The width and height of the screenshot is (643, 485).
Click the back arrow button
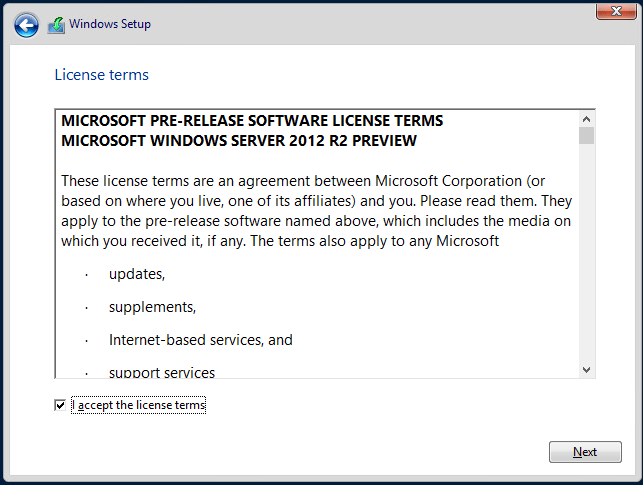(x=26, y=25)
